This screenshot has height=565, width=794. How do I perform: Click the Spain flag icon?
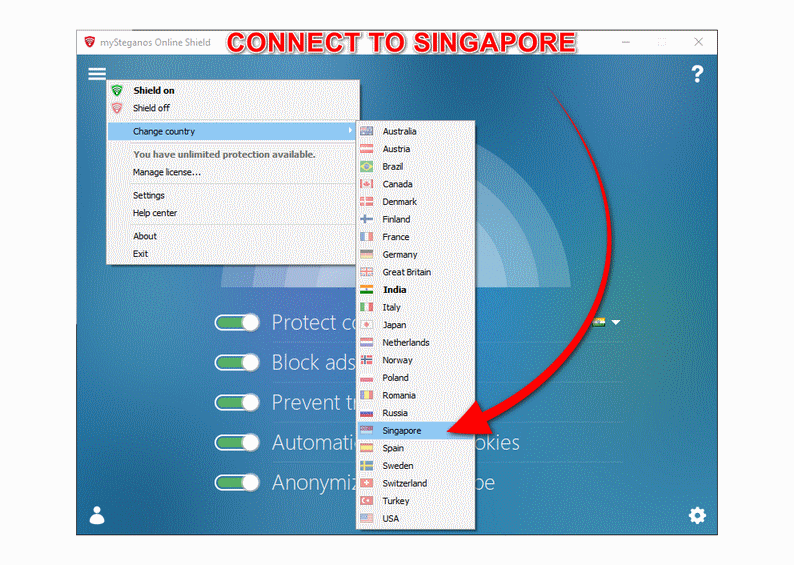click(x=367, y=448)
